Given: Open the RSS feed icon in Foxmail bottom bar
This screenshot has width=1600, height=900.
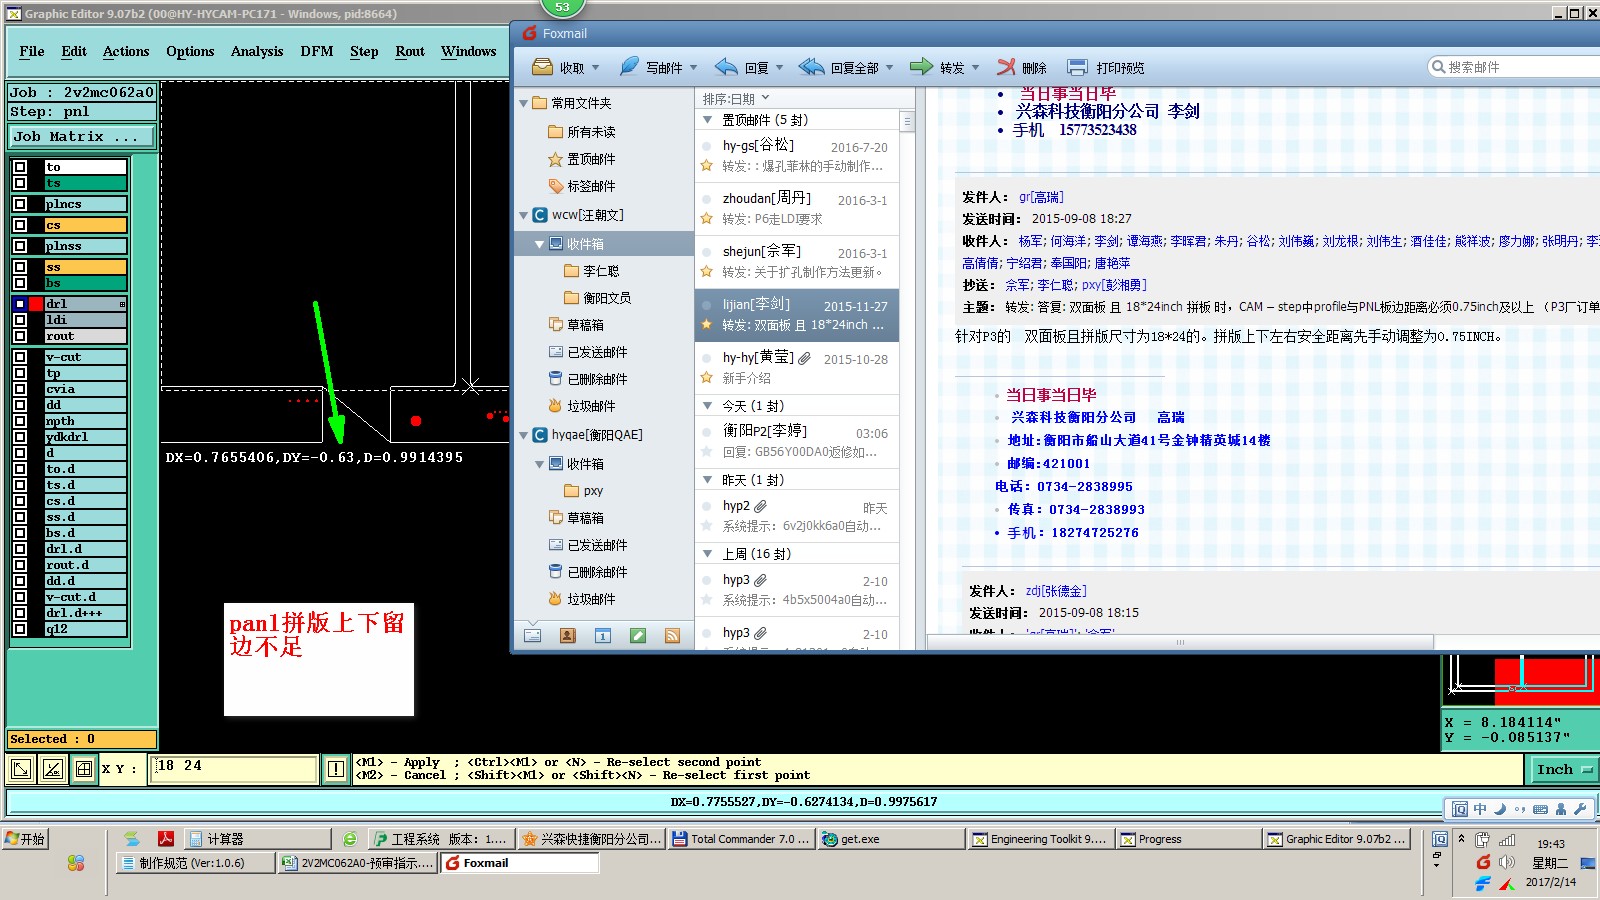Looking at the screenshot, I should [672, 635].
